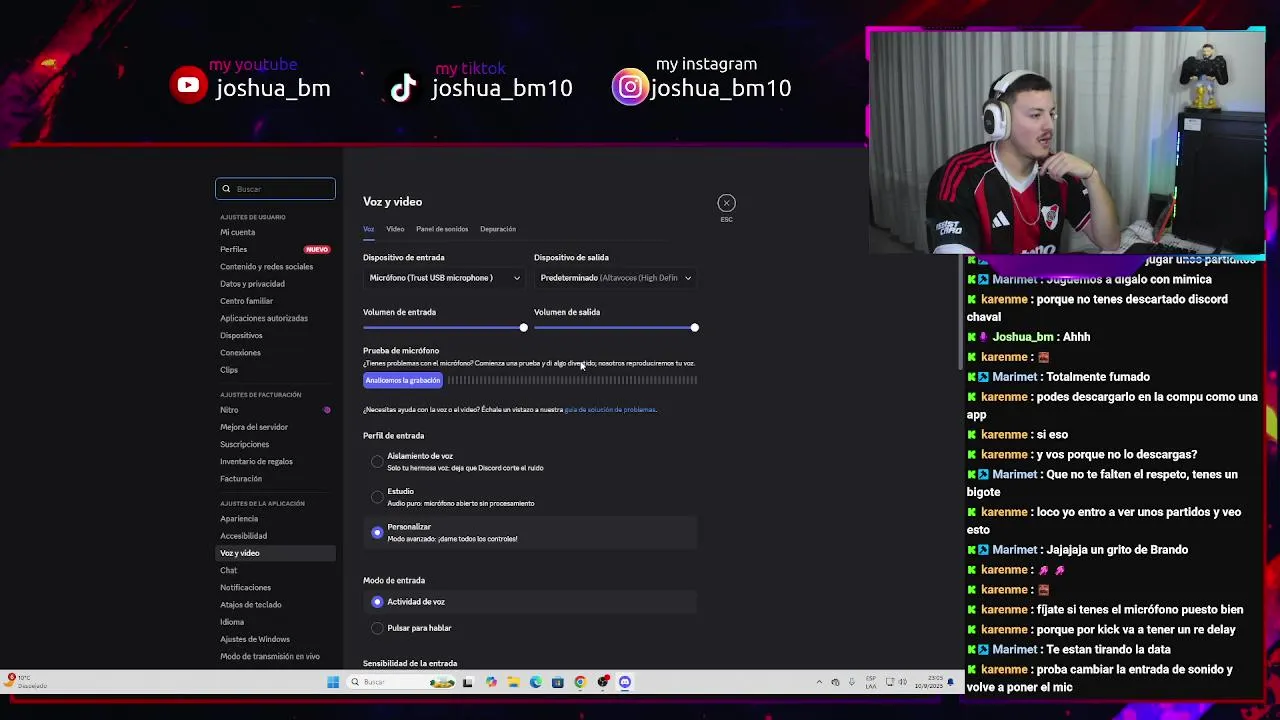Open Aplicaciones autorizadas settings
Screen dimensions: 1280x720
click(264, 318)
